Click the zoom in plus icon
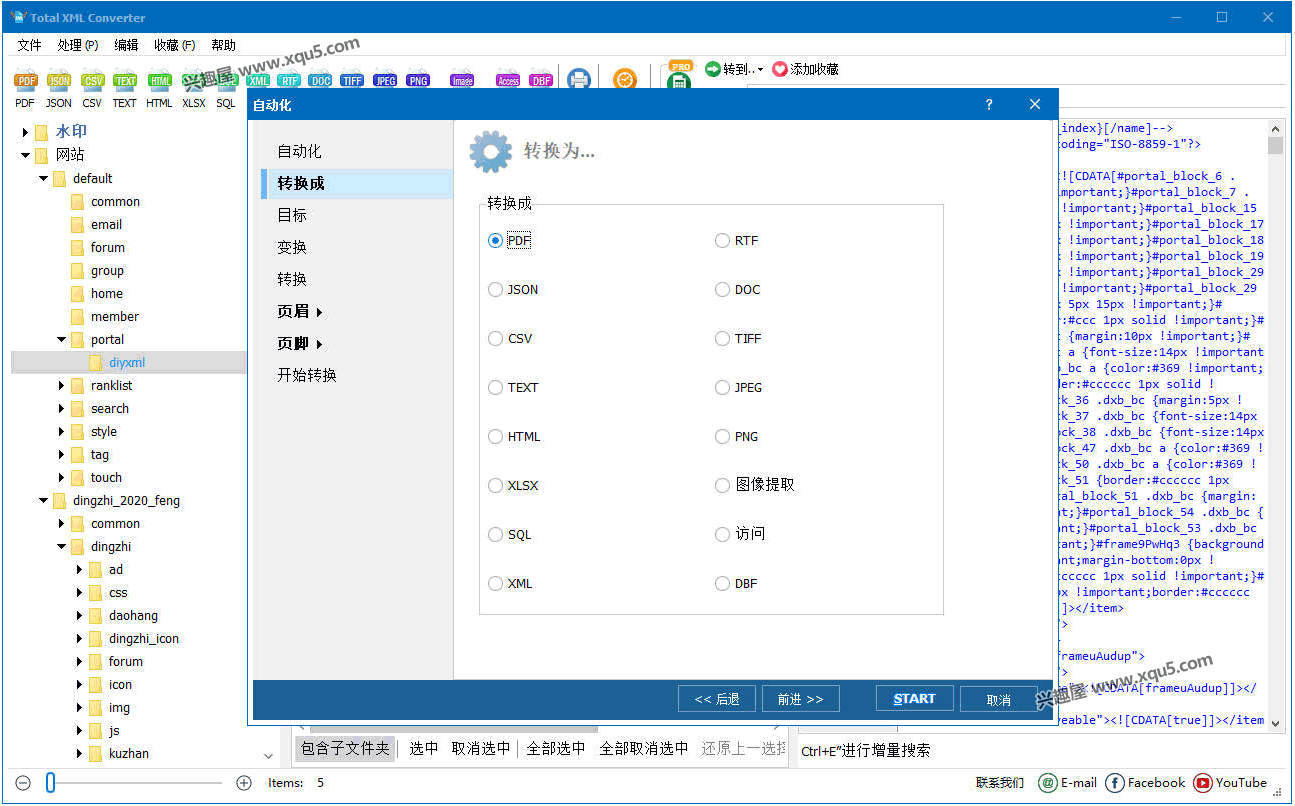The height and width of the screenshot is (806, 1295). pyautogui.click(x=243, y=783)
